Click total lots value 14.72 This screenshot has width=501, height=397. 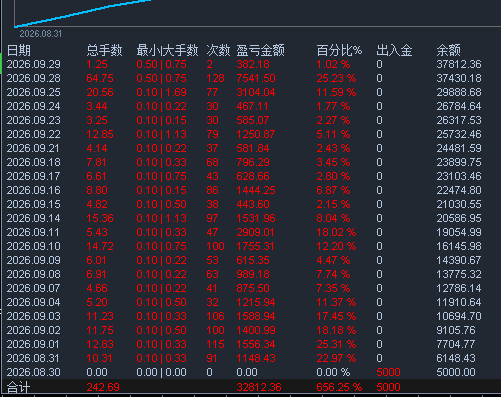click(x=100, y=246)
